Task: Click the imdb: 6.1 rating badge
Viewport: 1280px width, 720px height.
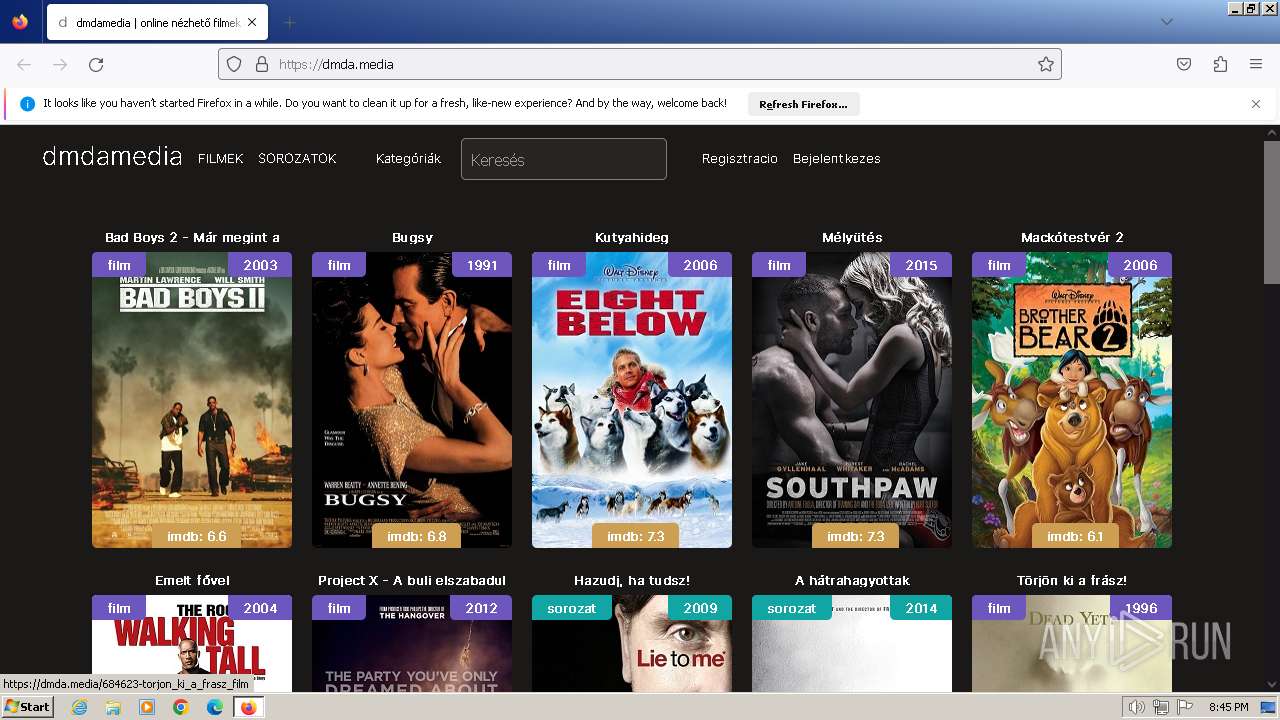Action: [x=1076, y=536]
